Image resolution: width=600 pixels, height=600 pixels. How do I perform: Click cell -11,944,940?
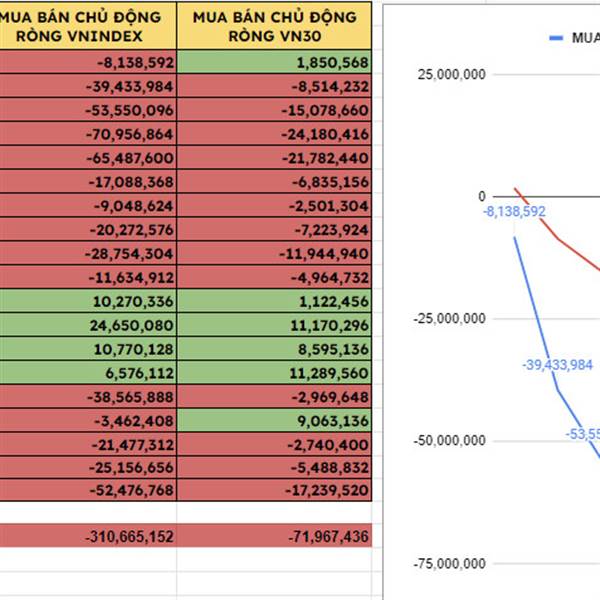point(274,253)
